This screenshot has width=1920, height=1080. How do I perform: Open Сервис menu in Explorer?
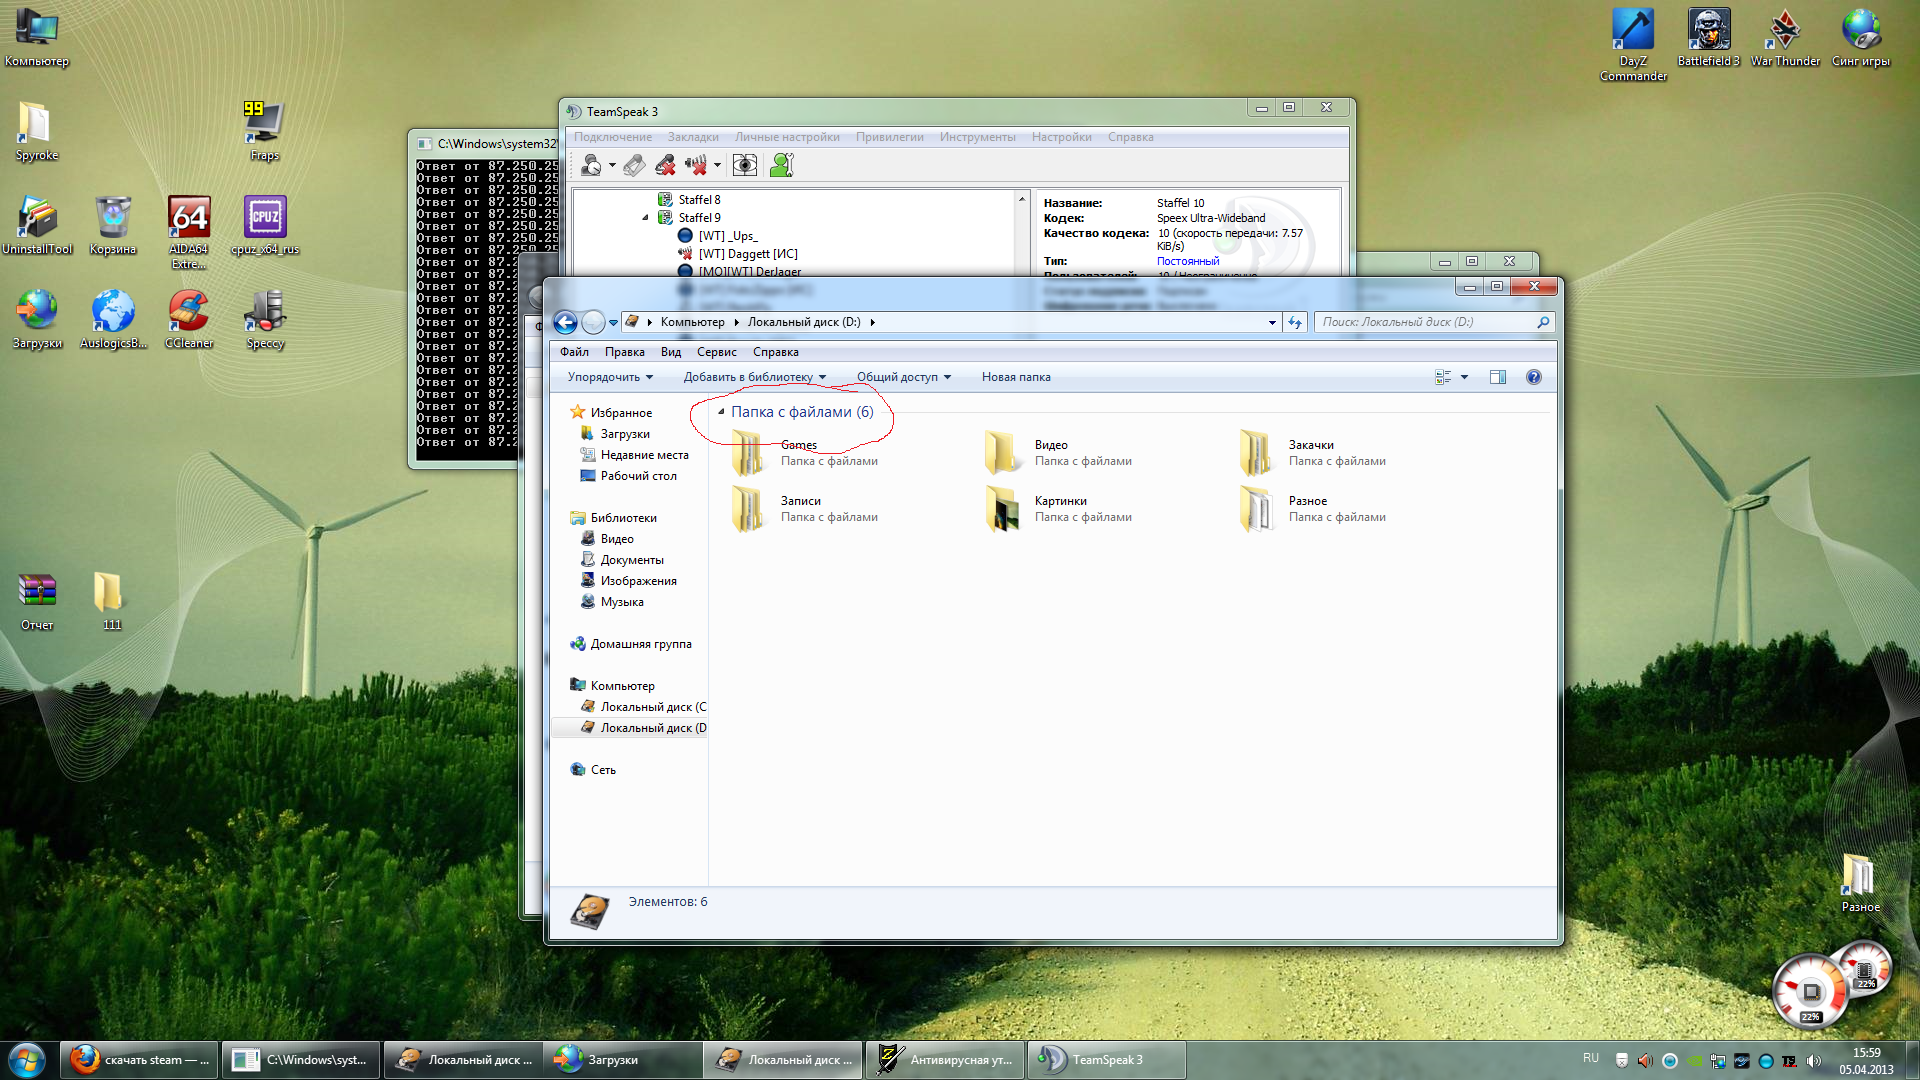click(x=717, y=352)
